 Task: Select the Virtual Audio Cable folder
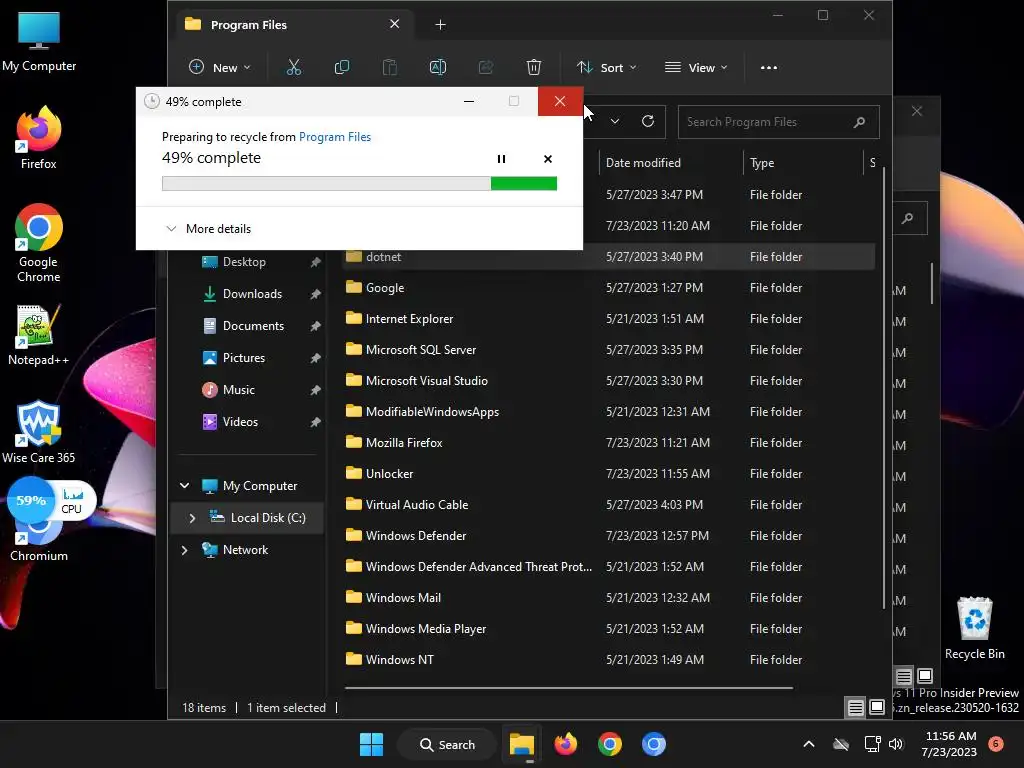pyautogui.click(x=609, y=505)
